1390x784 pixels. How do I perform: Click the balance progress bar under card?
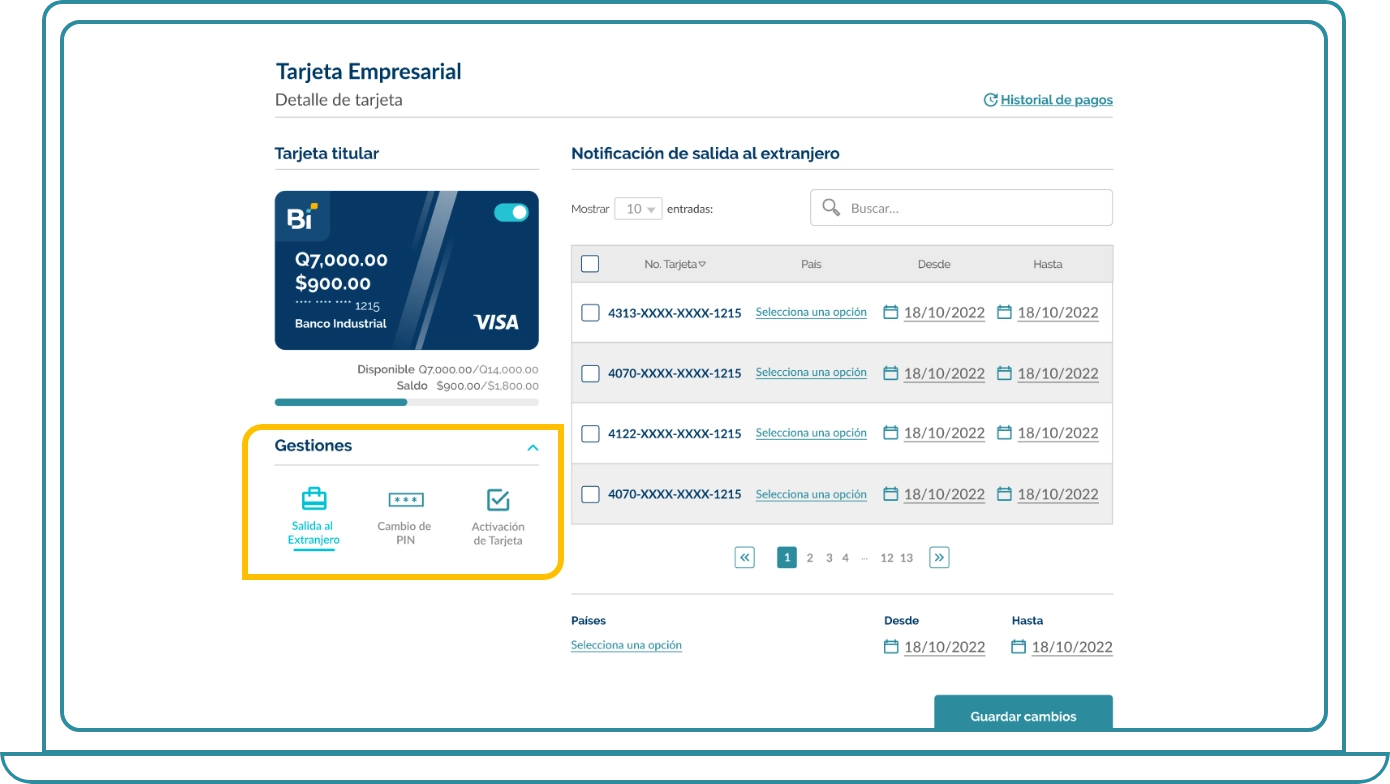[x=406, y=402]
